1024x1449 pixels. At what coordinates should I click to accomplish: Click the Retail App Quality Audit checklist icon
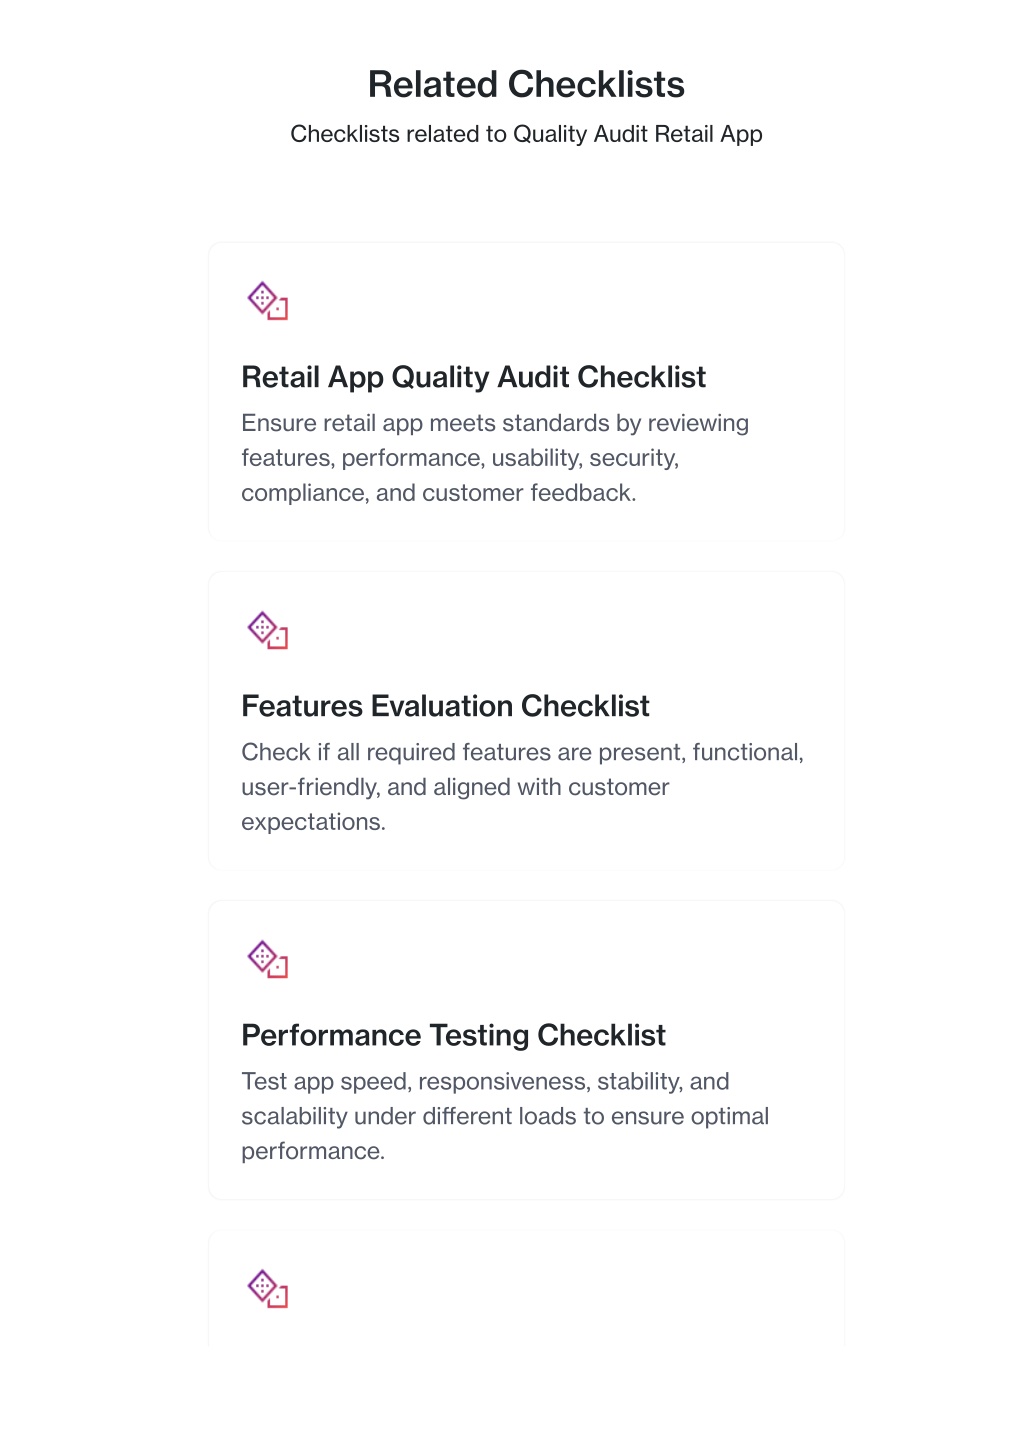268,300
